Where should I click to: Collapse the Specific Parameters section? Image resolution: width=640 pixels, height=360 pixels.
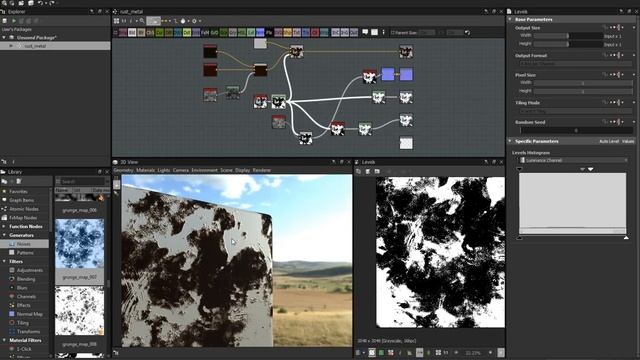pyautogui.click(x=510, y=141)
